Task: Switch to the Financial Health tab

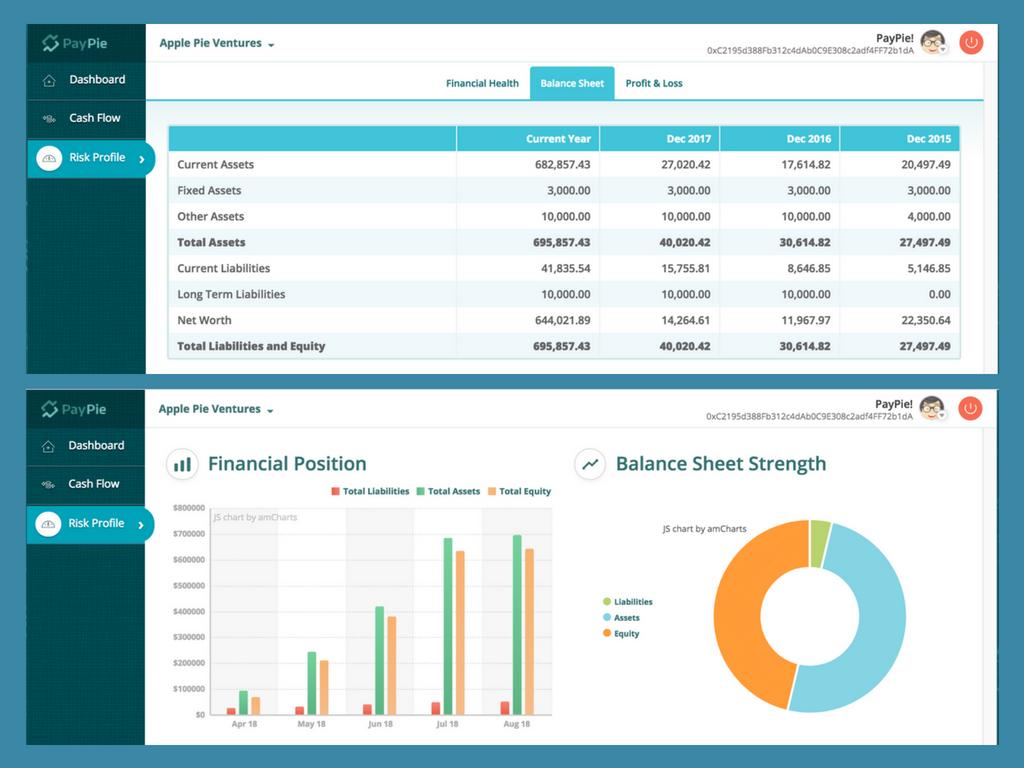Action: pos(482,83)
